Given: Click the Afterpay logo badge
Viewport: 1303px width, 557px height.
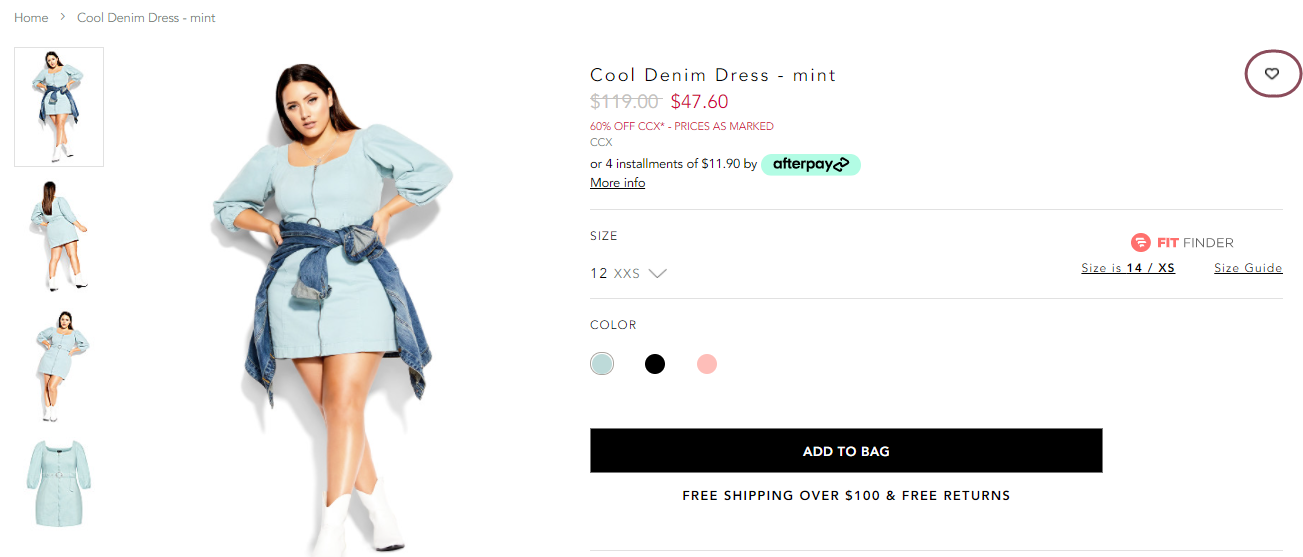Looking at the screenshot, I should [810, 164].
